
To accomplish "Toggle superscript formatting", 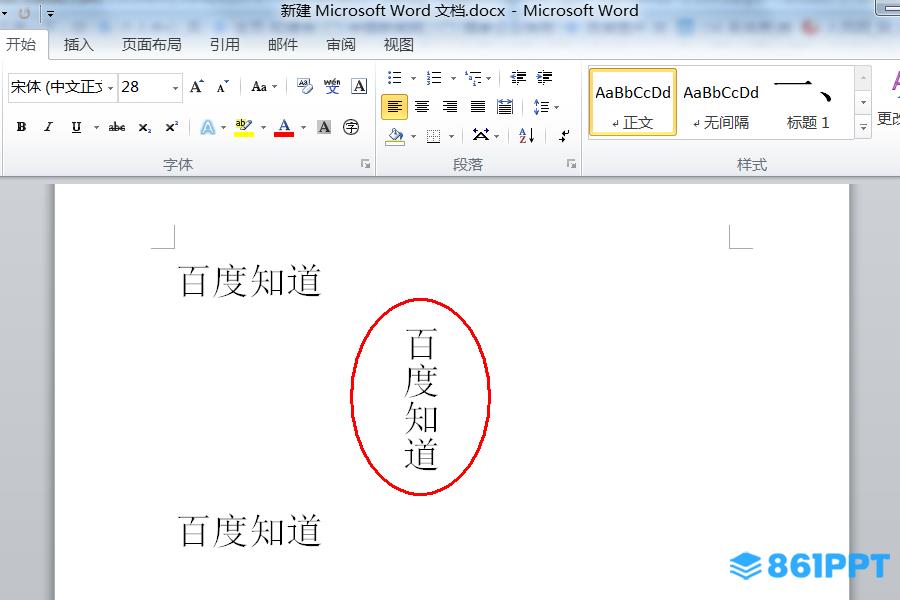I will click(x=171, y=127).
